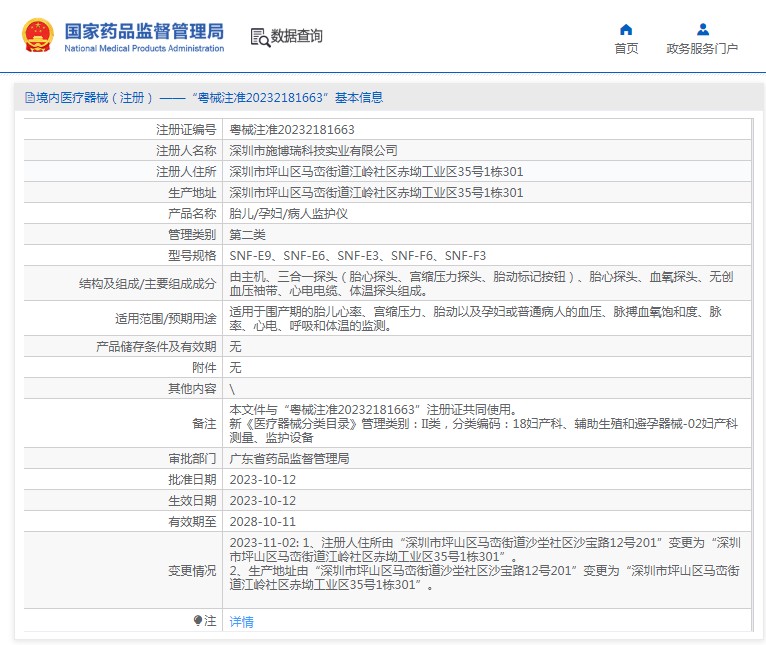
Task: Click the 生效日期 value 2023-10-12
Action: tap(263, 500)
